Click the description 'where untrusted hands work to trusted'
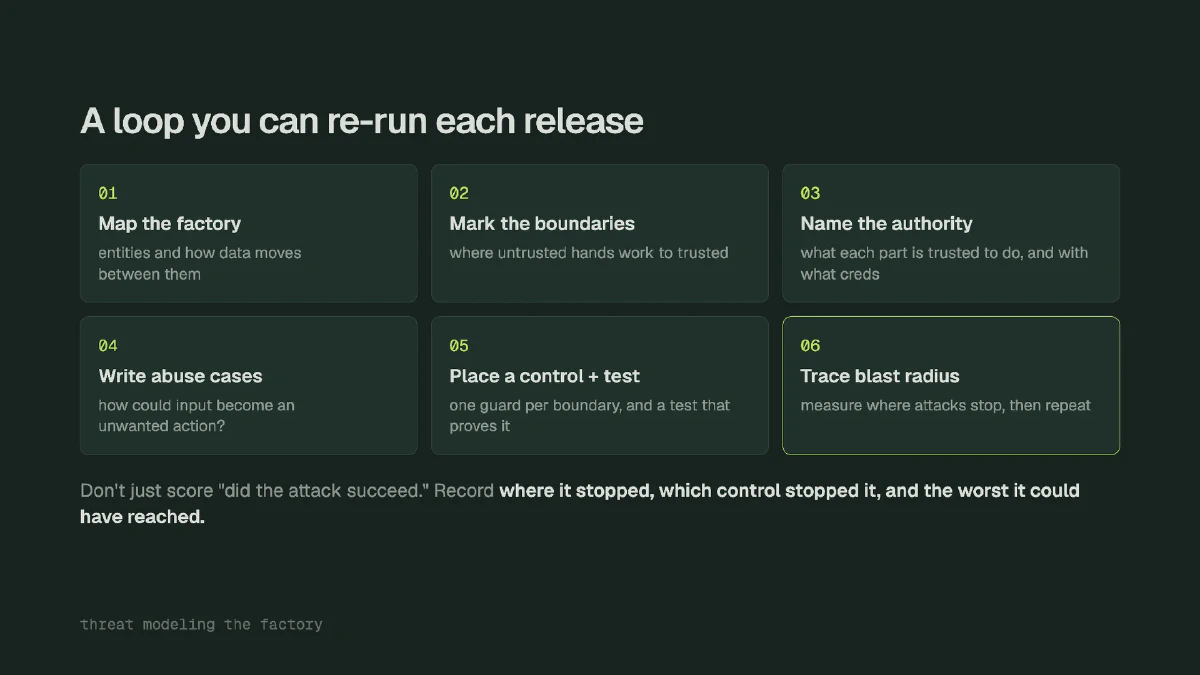The height and width of the screenshot is (675, 1200). pyautogui.click(x=589, y=253)
